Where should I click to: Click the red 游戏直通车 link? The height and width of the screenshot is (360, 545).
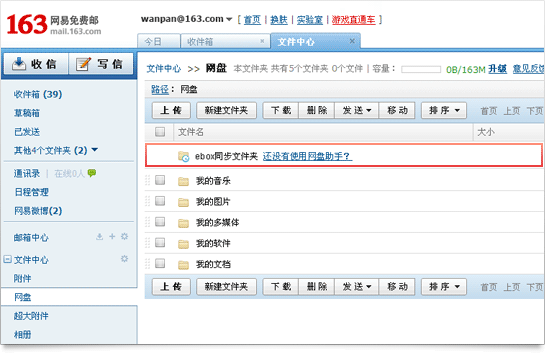tap(353, 20)
